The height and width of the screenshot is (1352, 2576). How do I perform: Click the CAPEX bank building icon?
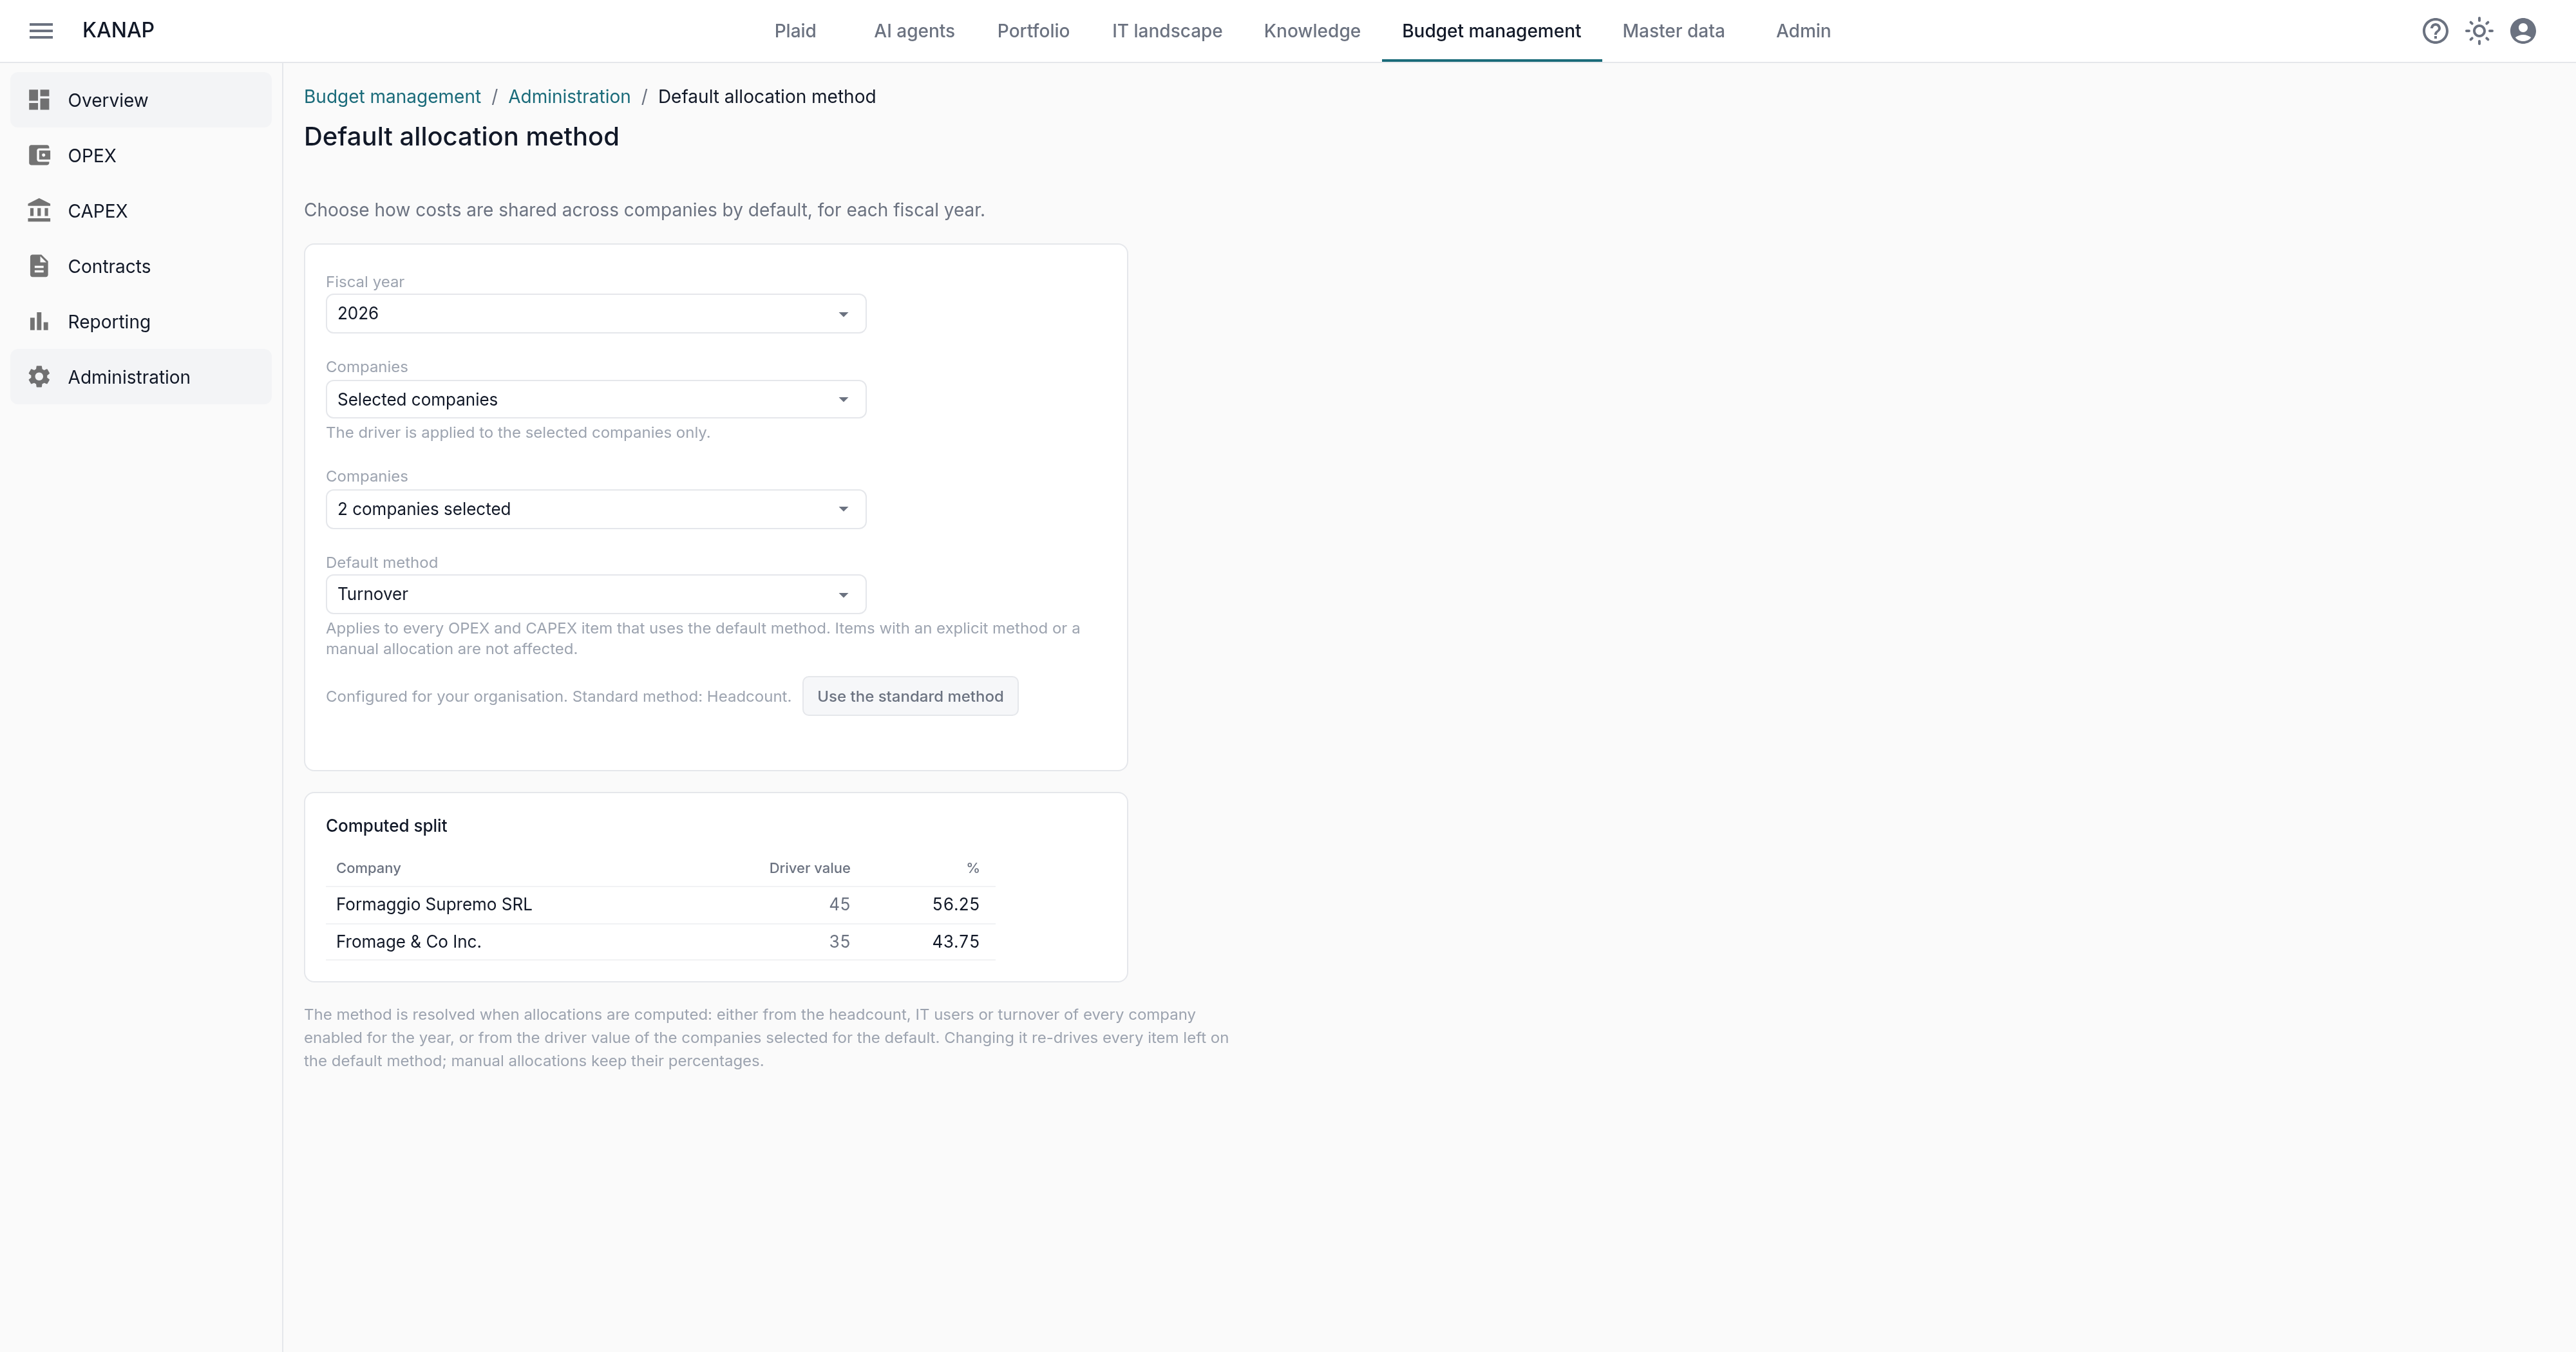pos(39,210)
